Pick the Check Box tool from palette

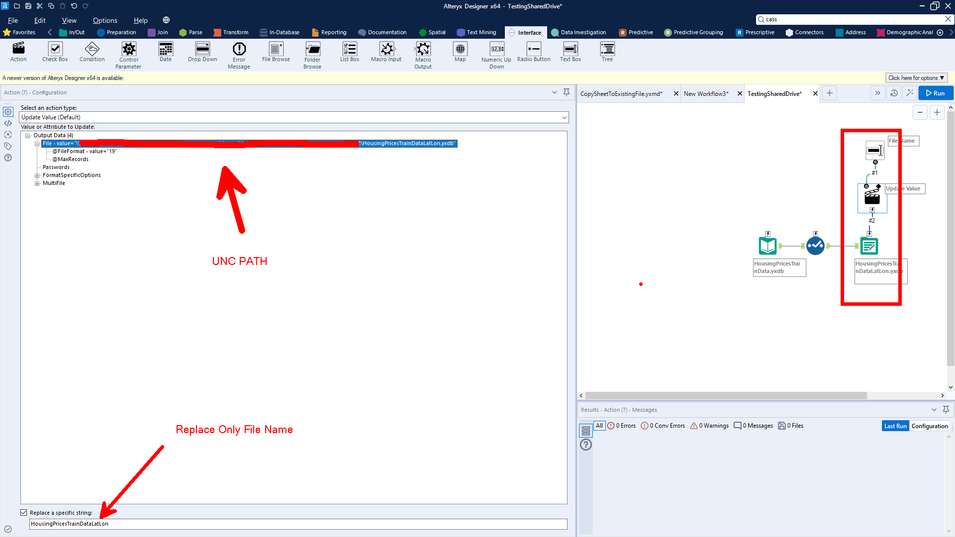tap(55, 52)
